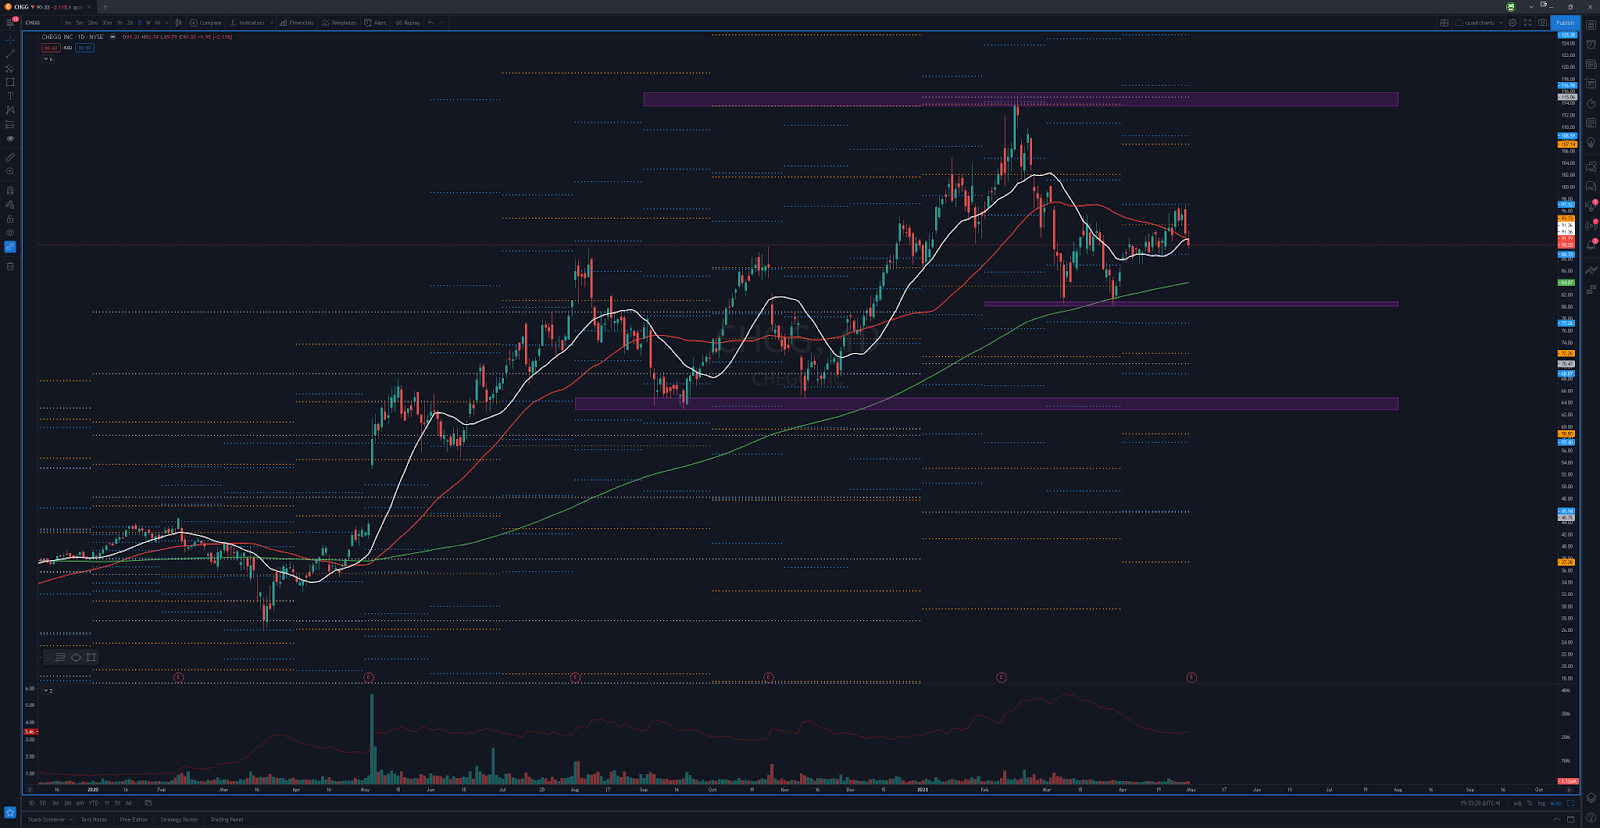Toggle stay in drawing mode
This screenshot has width=1600, height=828.
coord(10,205)
